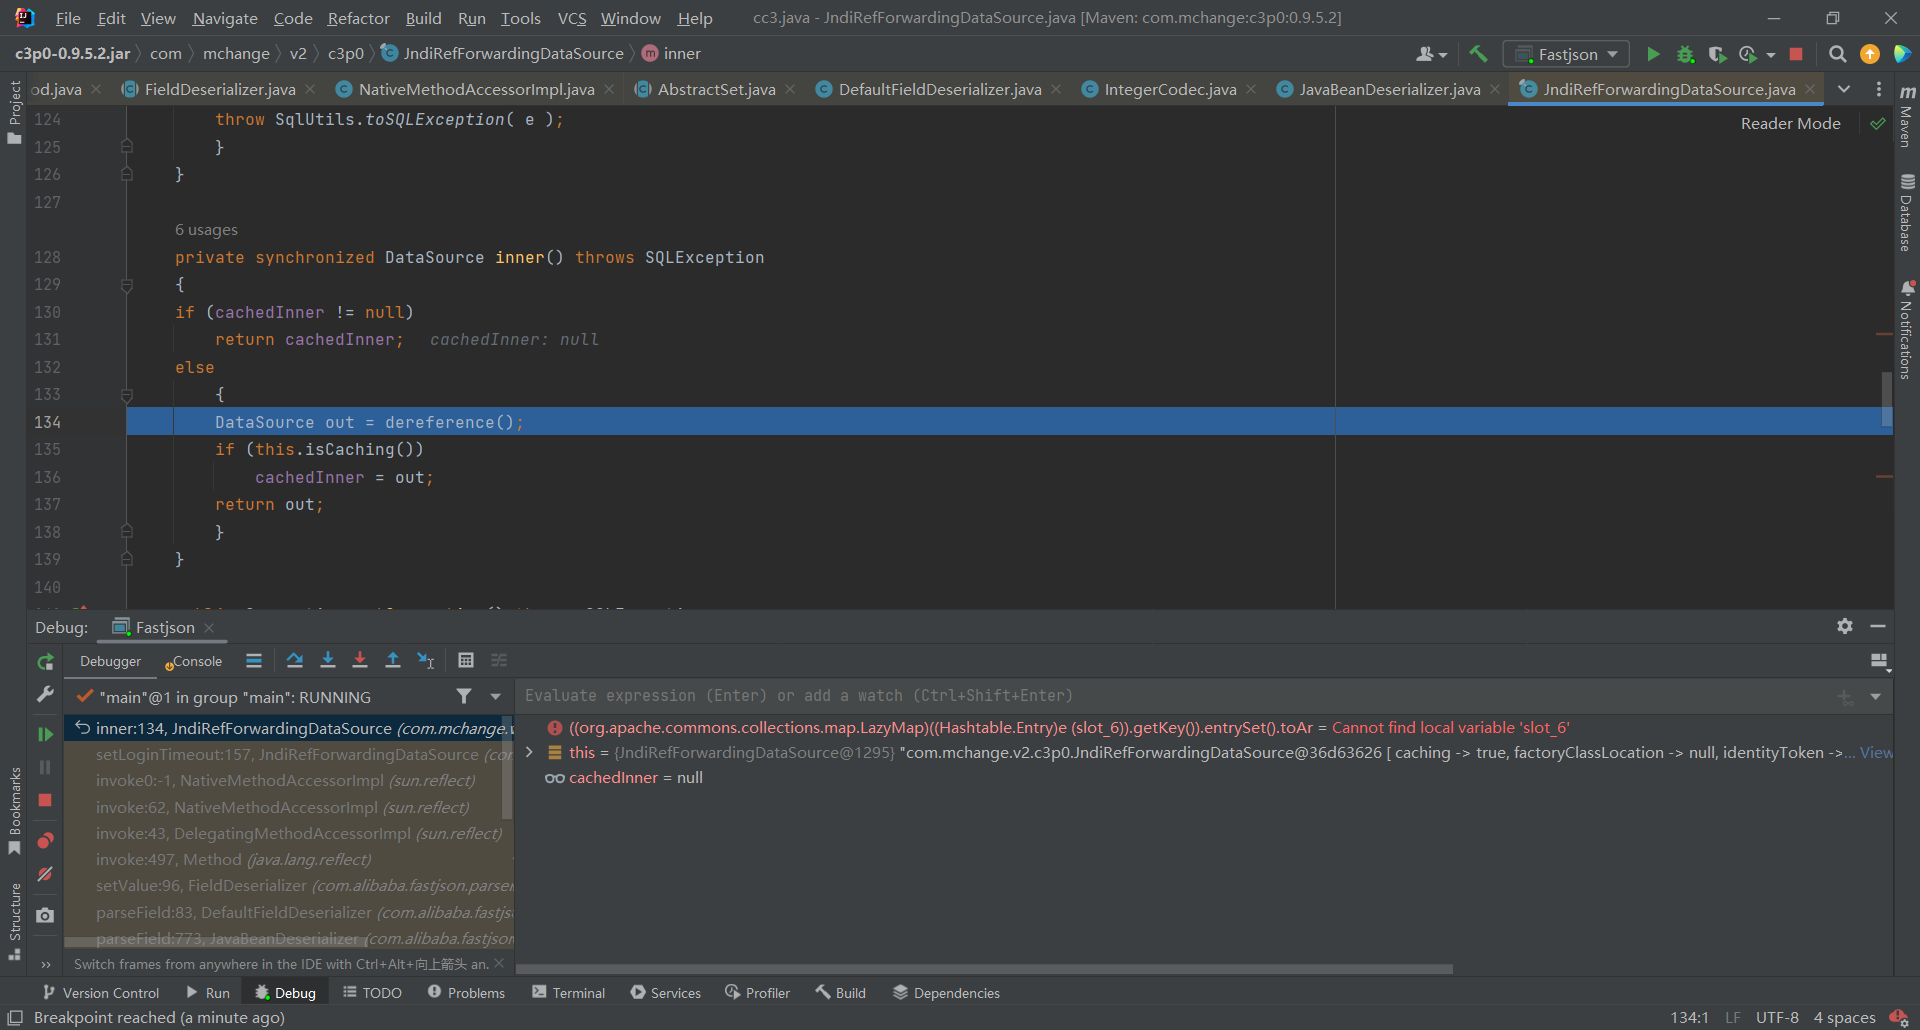Viewport: 1920px width, 1030px height.
Task: Open the Problems tool window
Action: click(466, 992)
